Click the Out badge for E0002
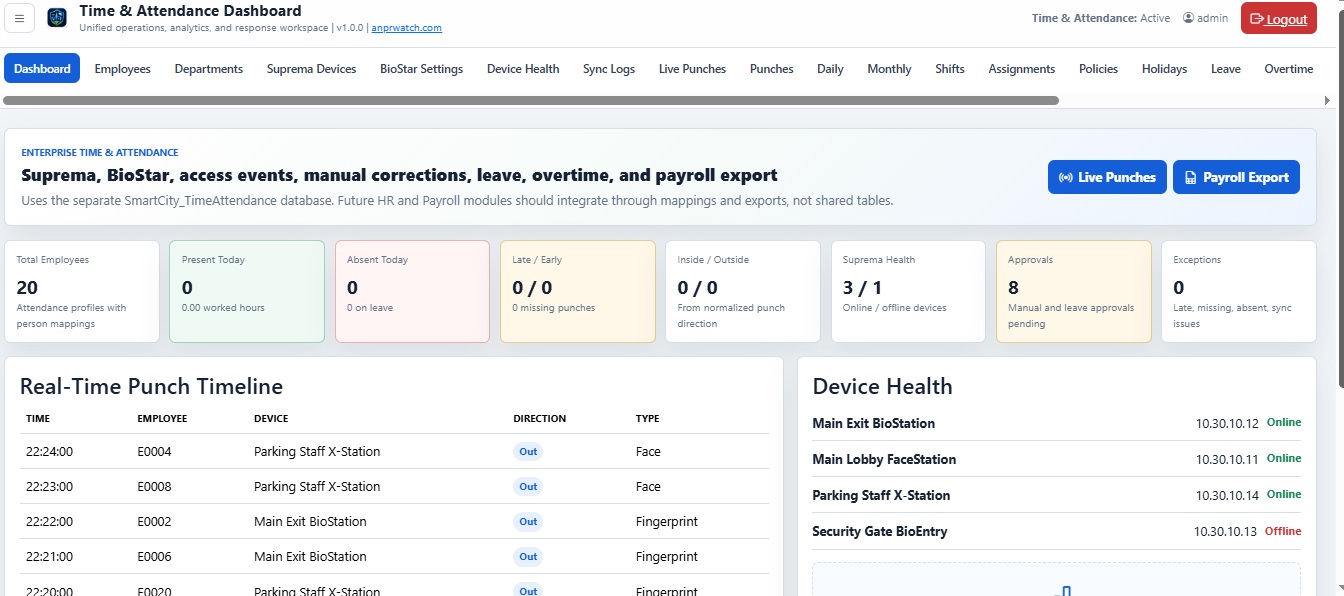This screenshot has height=596, width=1344. tap(528, 522)
